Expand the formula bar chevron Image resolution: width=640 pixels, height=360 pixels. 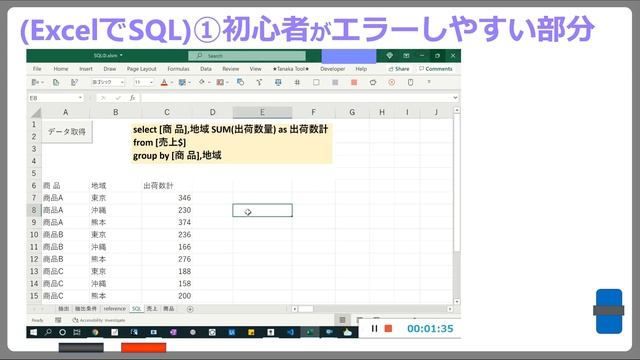coord(455,98)
